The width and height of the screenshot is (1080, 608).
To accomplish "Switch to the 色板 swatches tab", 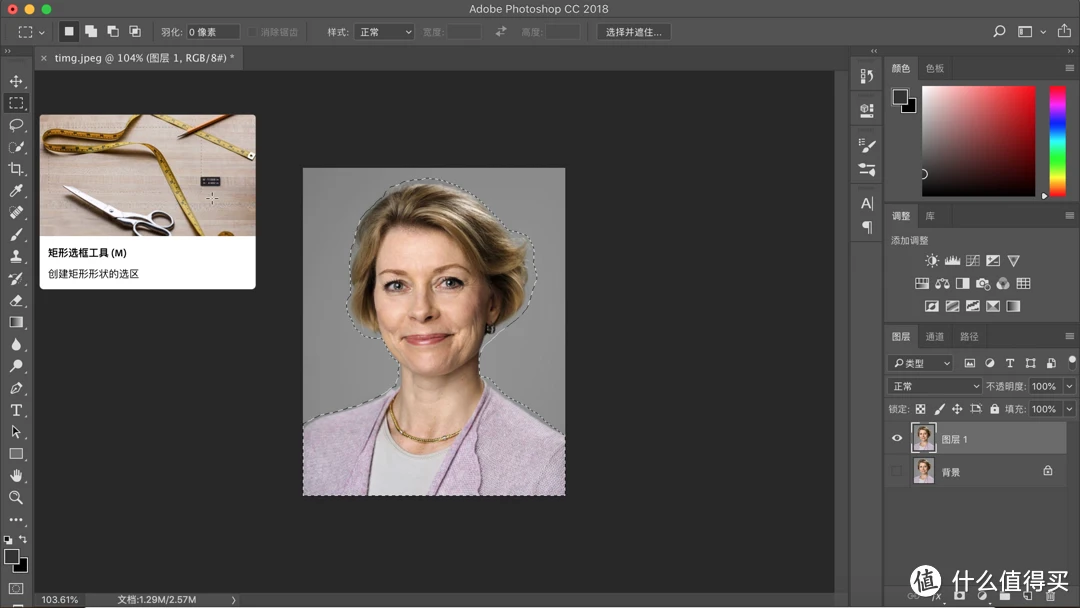I will pos(935,68).
